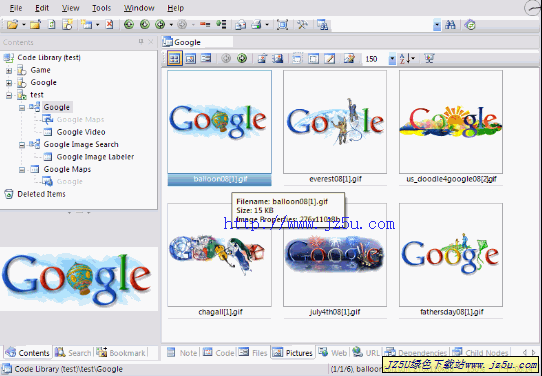Switch to the URL tab
The height and width of the screenshot is (376, 542).
coord(366,352)
